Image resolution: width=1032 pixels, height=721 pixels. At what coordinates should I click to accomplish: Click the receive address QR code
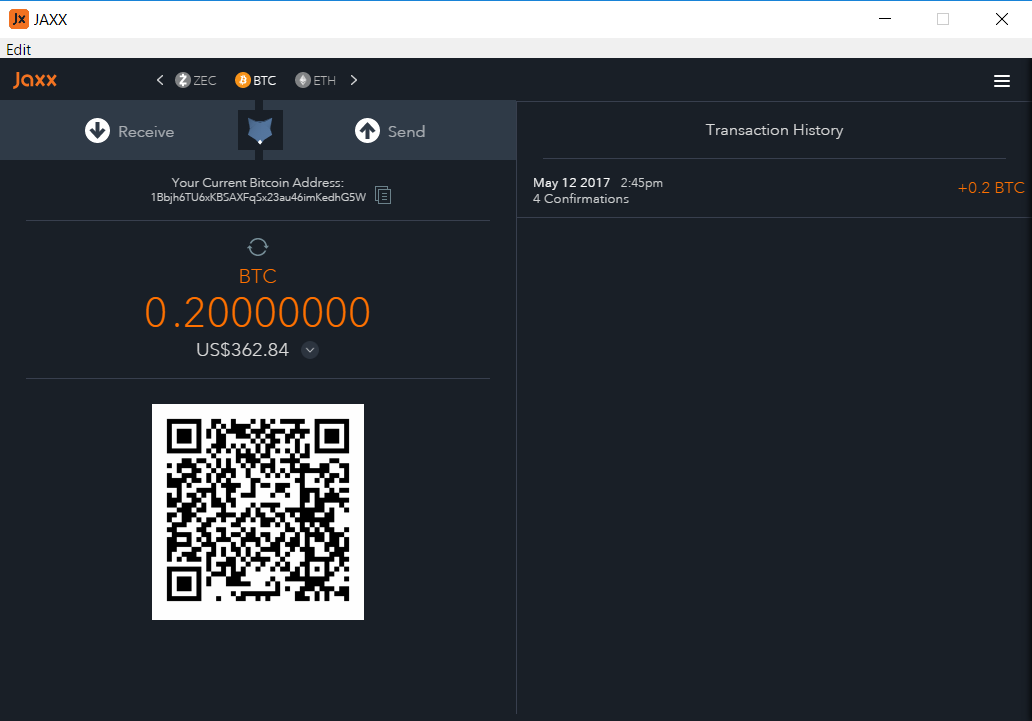(258, 512)
